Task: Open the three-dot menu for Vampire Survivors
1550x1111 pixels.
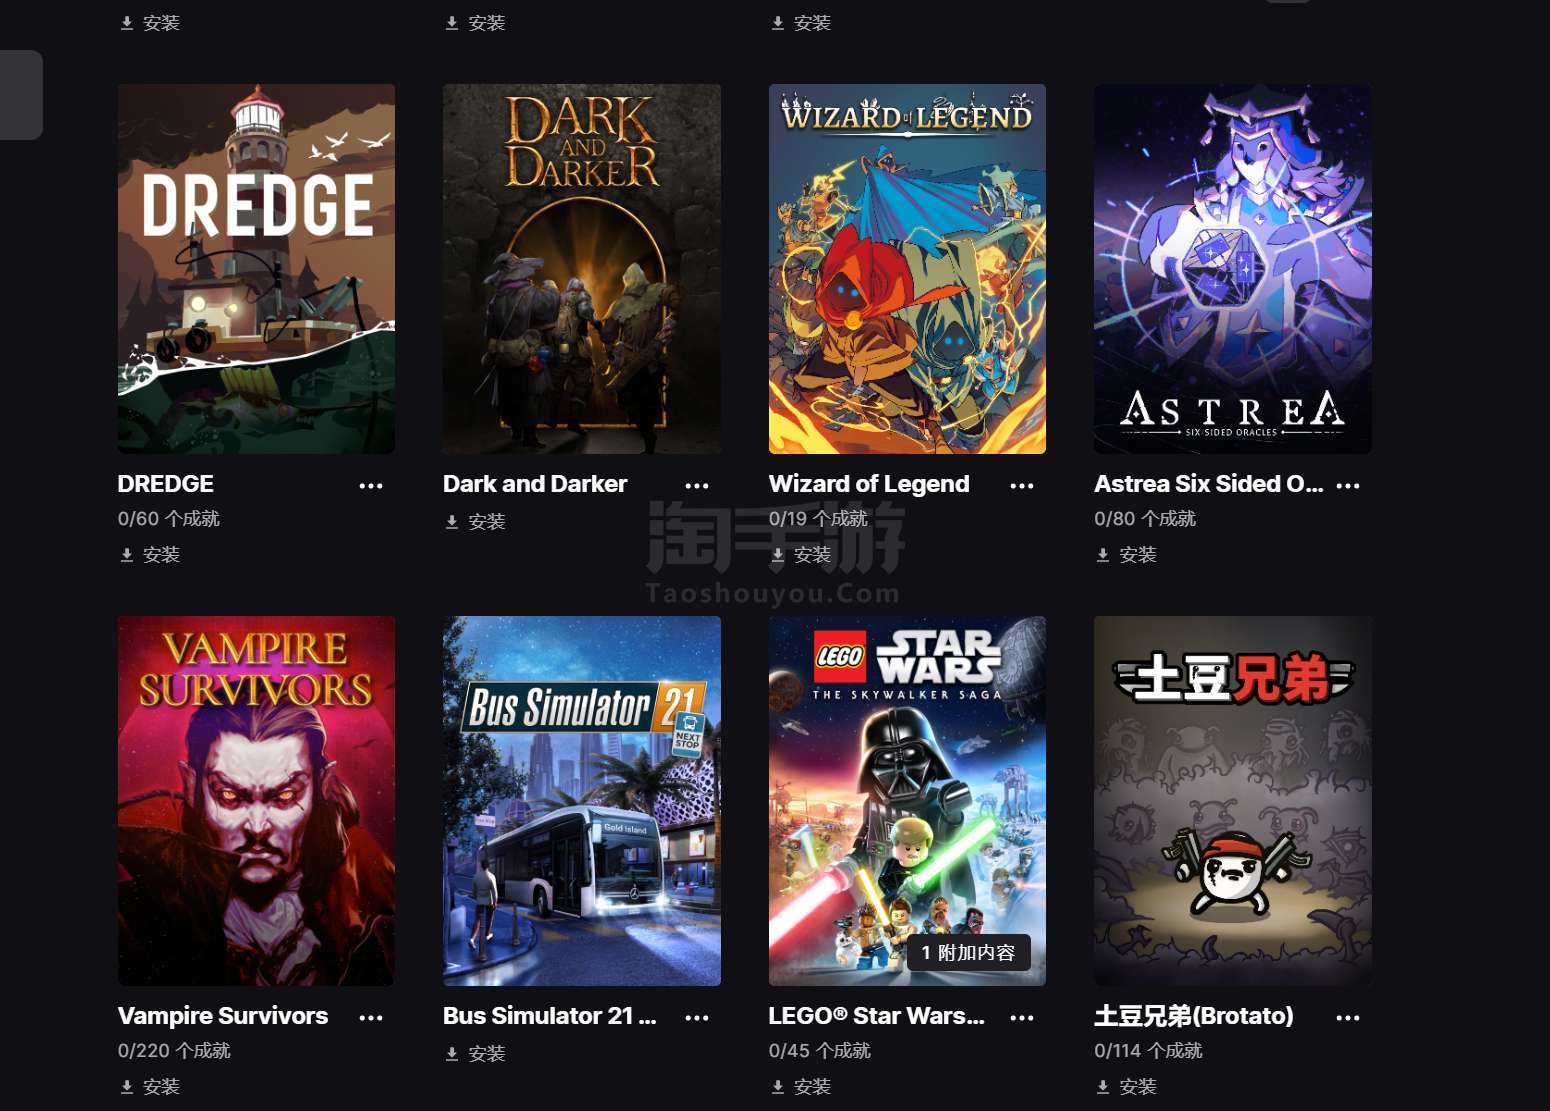Action: click(371, 1018)
